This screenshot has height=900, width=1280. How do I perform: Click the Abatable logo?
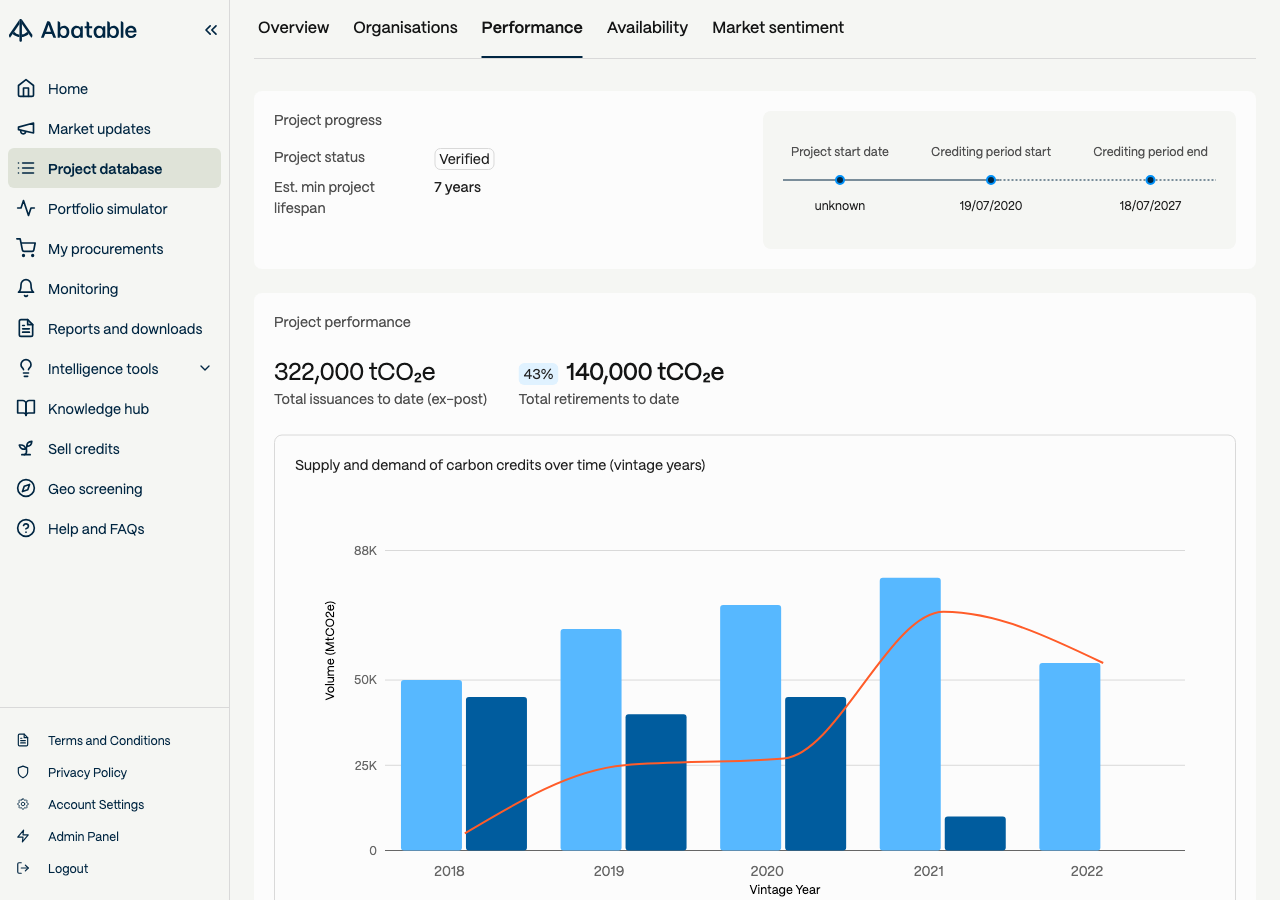point(73,30)
